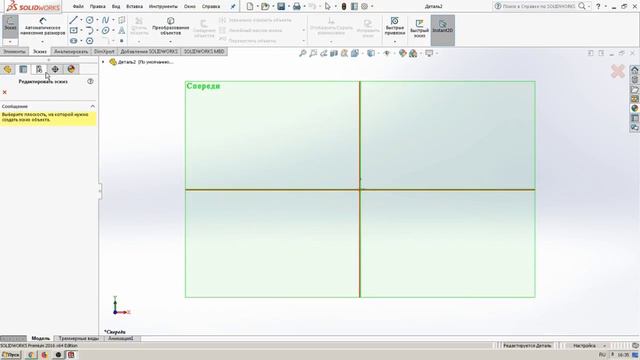The height and width of the screenshot is (360, 640).
Task: Click the New document icon
Action: coord(250,6)
